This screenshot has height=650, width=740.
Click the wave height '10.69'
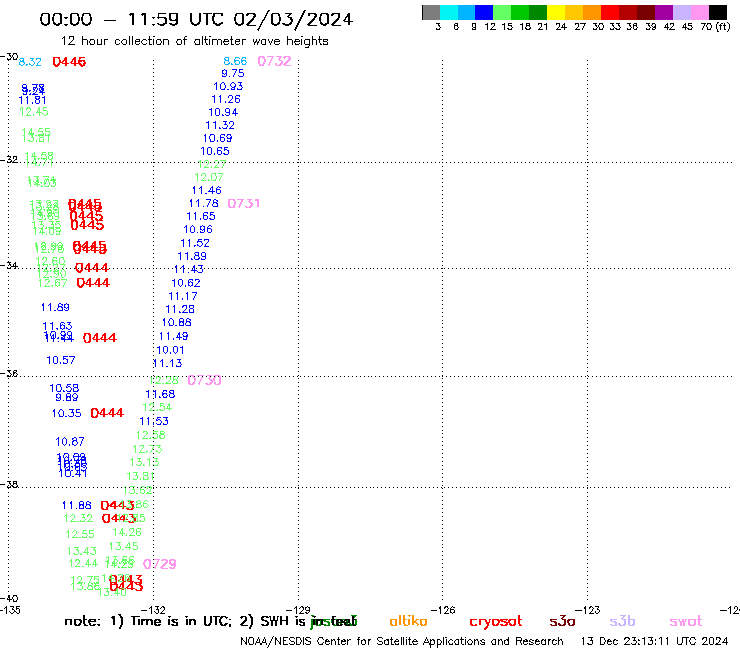218,138
